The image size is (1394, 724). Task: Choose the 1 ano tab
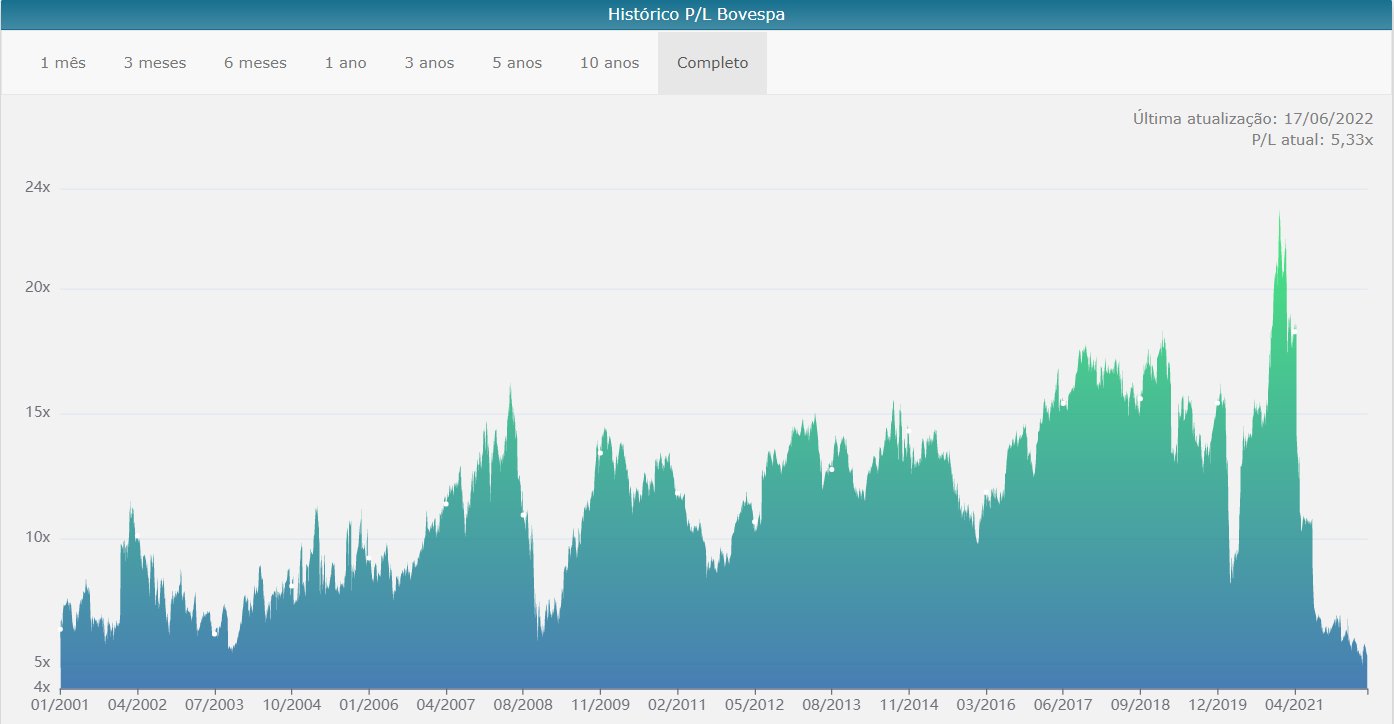(346, 63)
